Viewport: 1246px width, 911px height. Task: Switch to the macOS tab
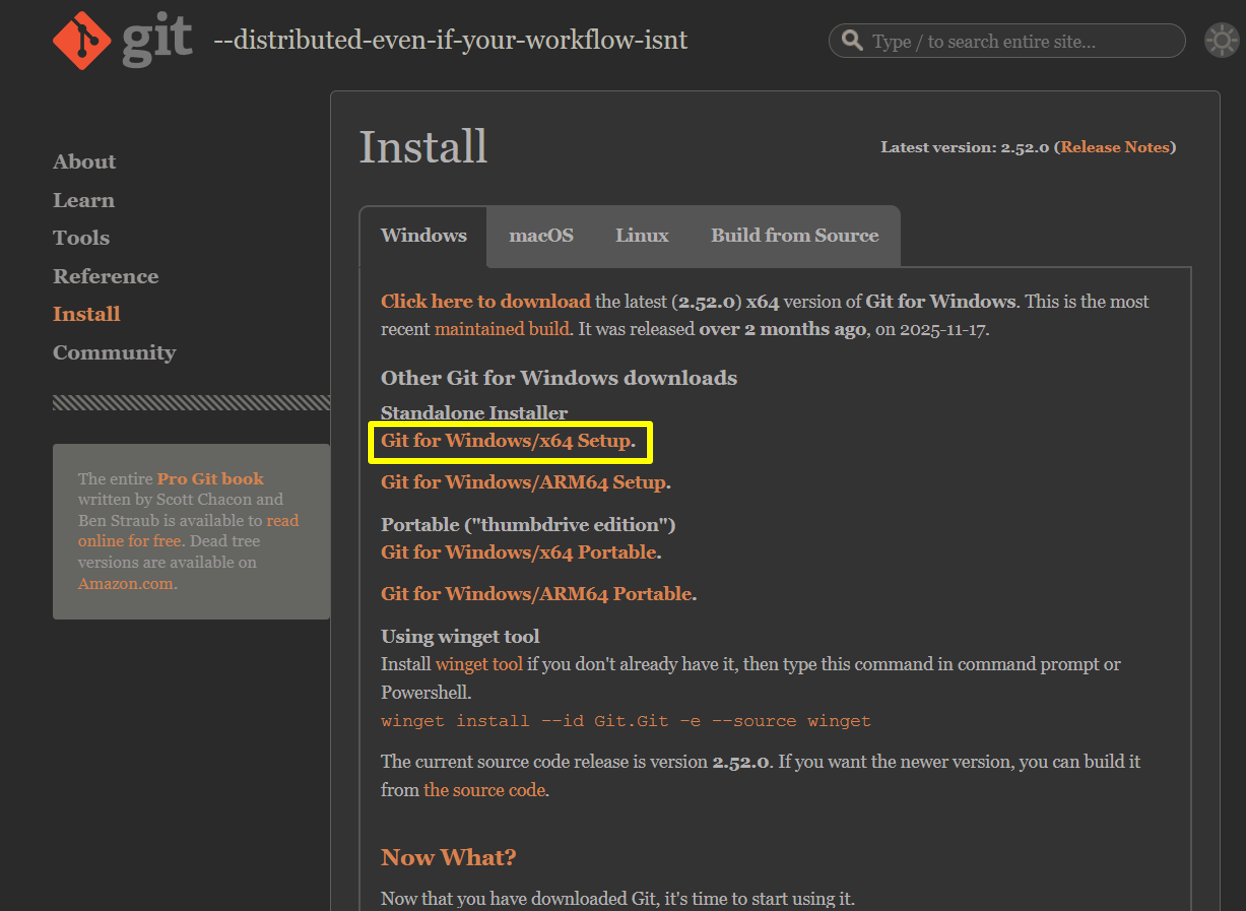tap(541, 236)
